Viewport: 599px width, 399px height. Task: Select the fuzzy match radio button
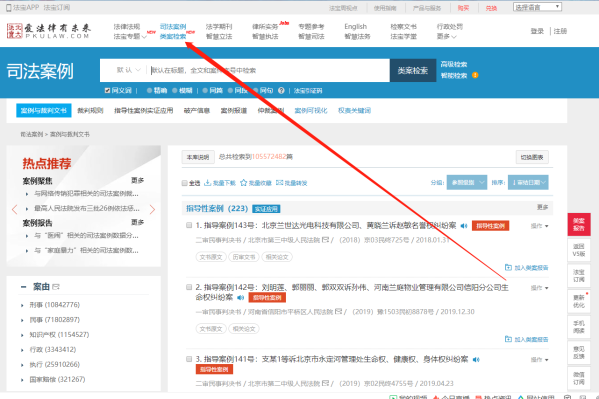pyautogui.click(x=175, y=91)
